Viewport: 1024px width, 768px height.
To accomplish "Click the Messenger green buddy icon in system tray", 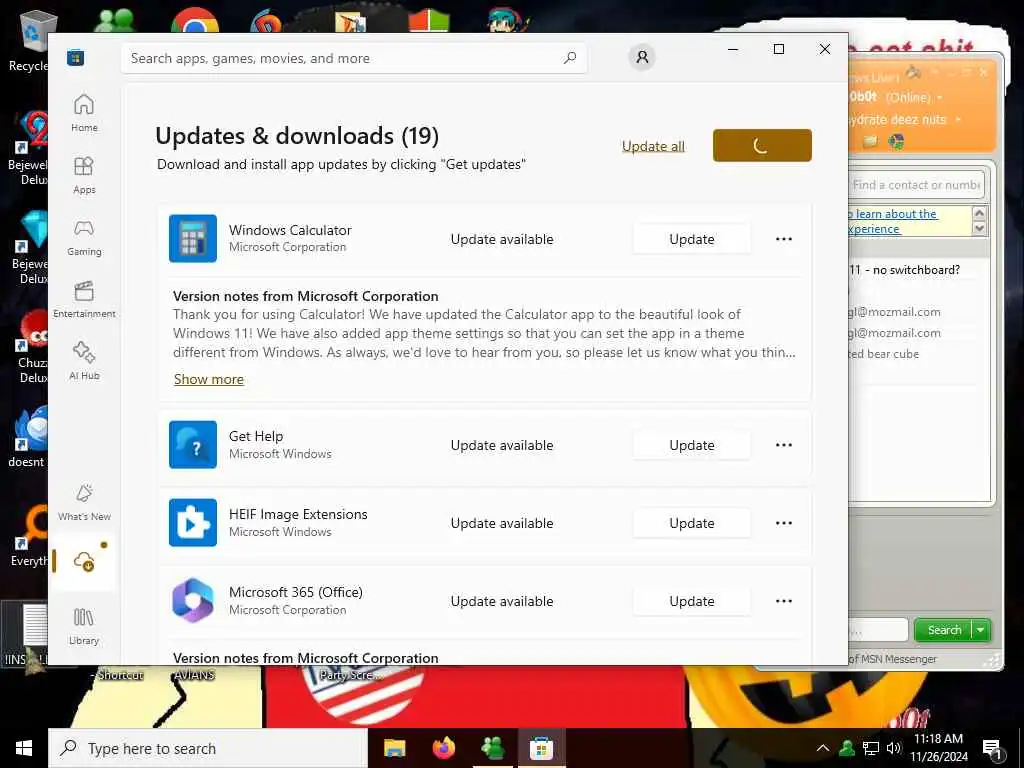I will (x=847, y=748).
